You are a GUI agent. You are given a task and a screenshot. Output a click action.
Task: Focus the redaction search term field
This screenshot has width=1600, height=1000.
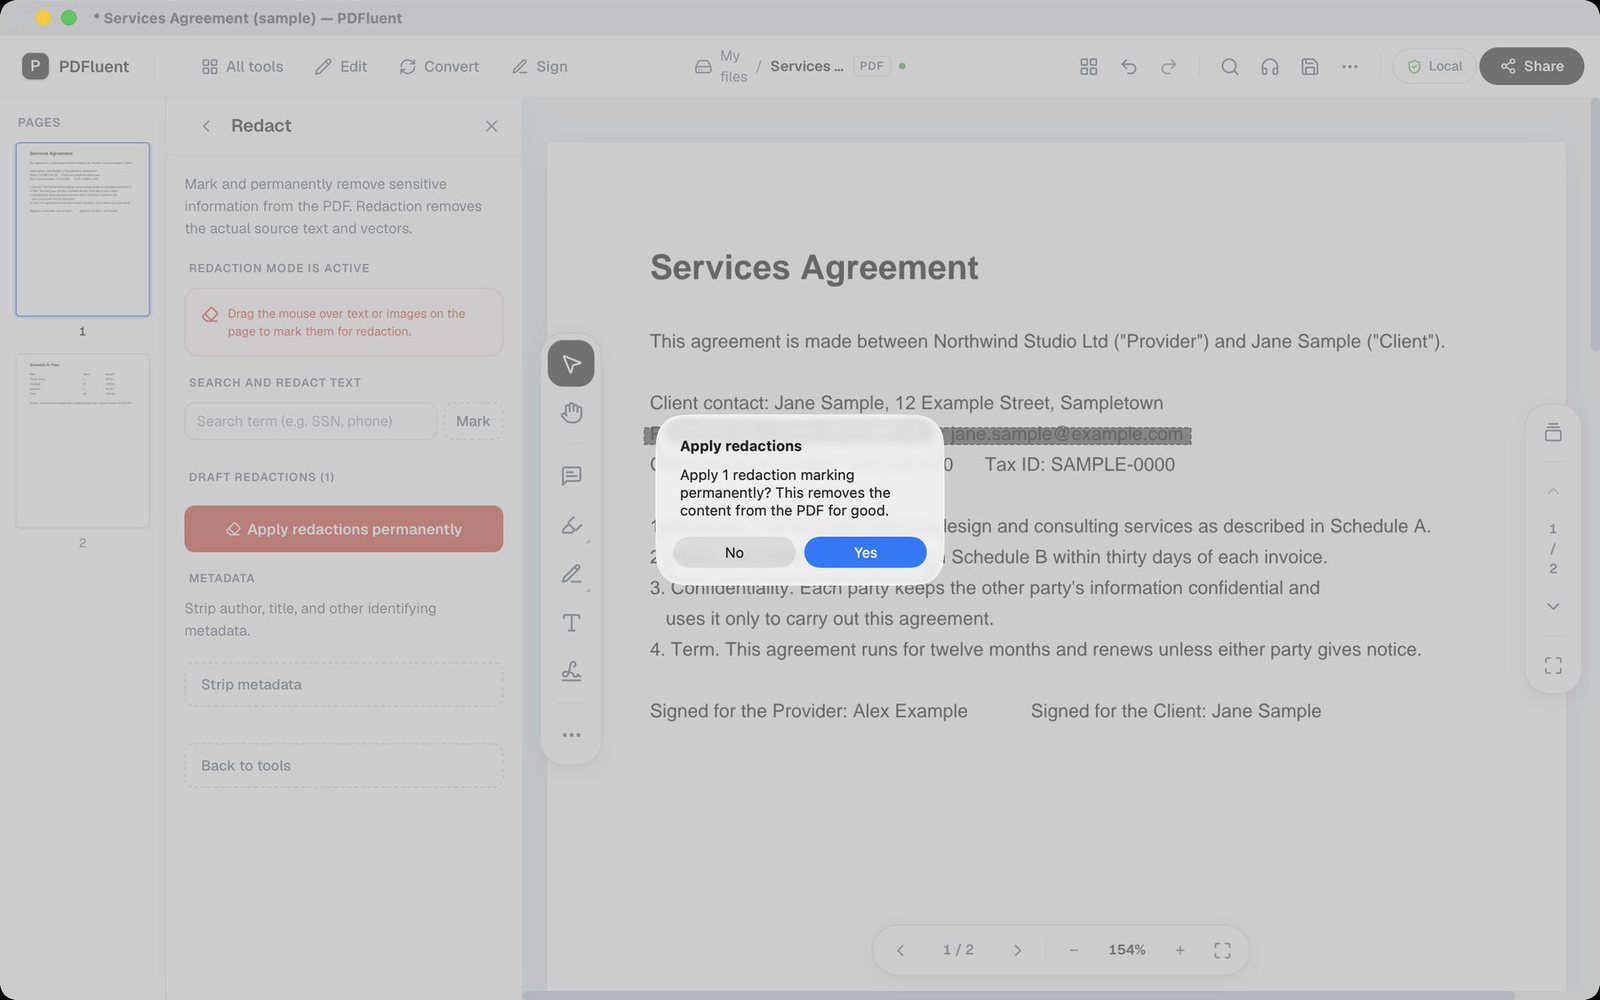tap(310, 421)
